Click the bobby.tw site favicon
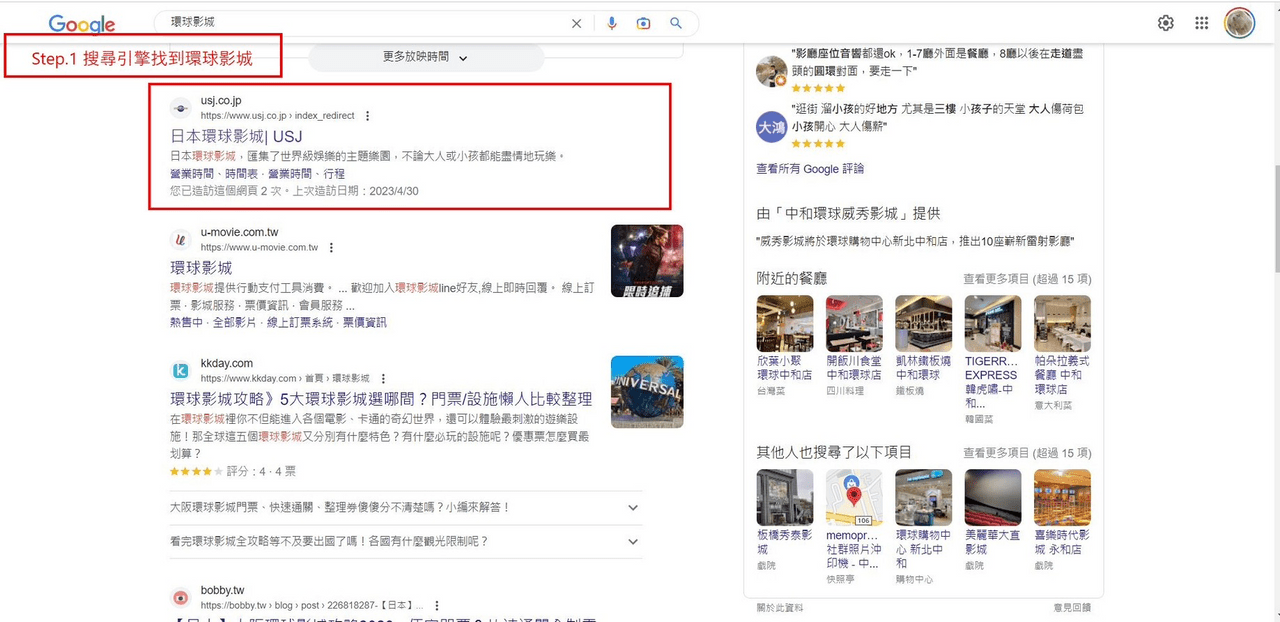1280x622 pixels. click(x=180, y=598)
